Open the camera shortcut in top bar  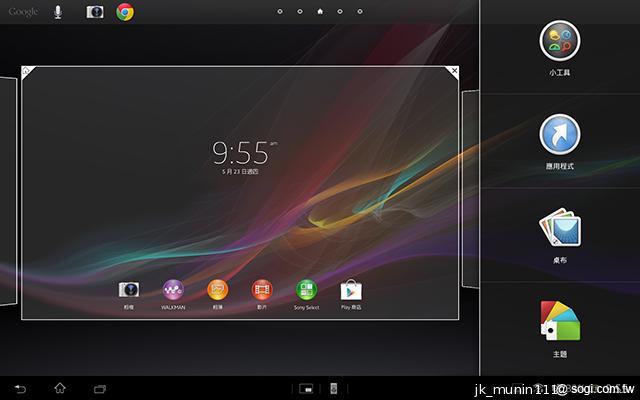(x=95, y=12)
